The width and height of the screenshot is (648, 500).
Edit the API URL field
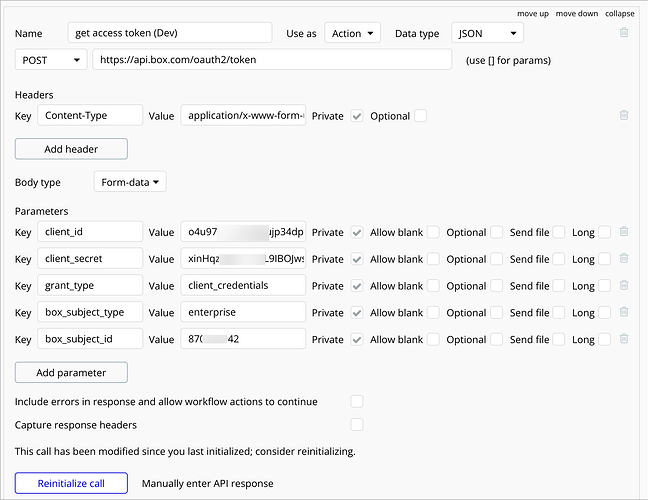click(x=272, y=60)
